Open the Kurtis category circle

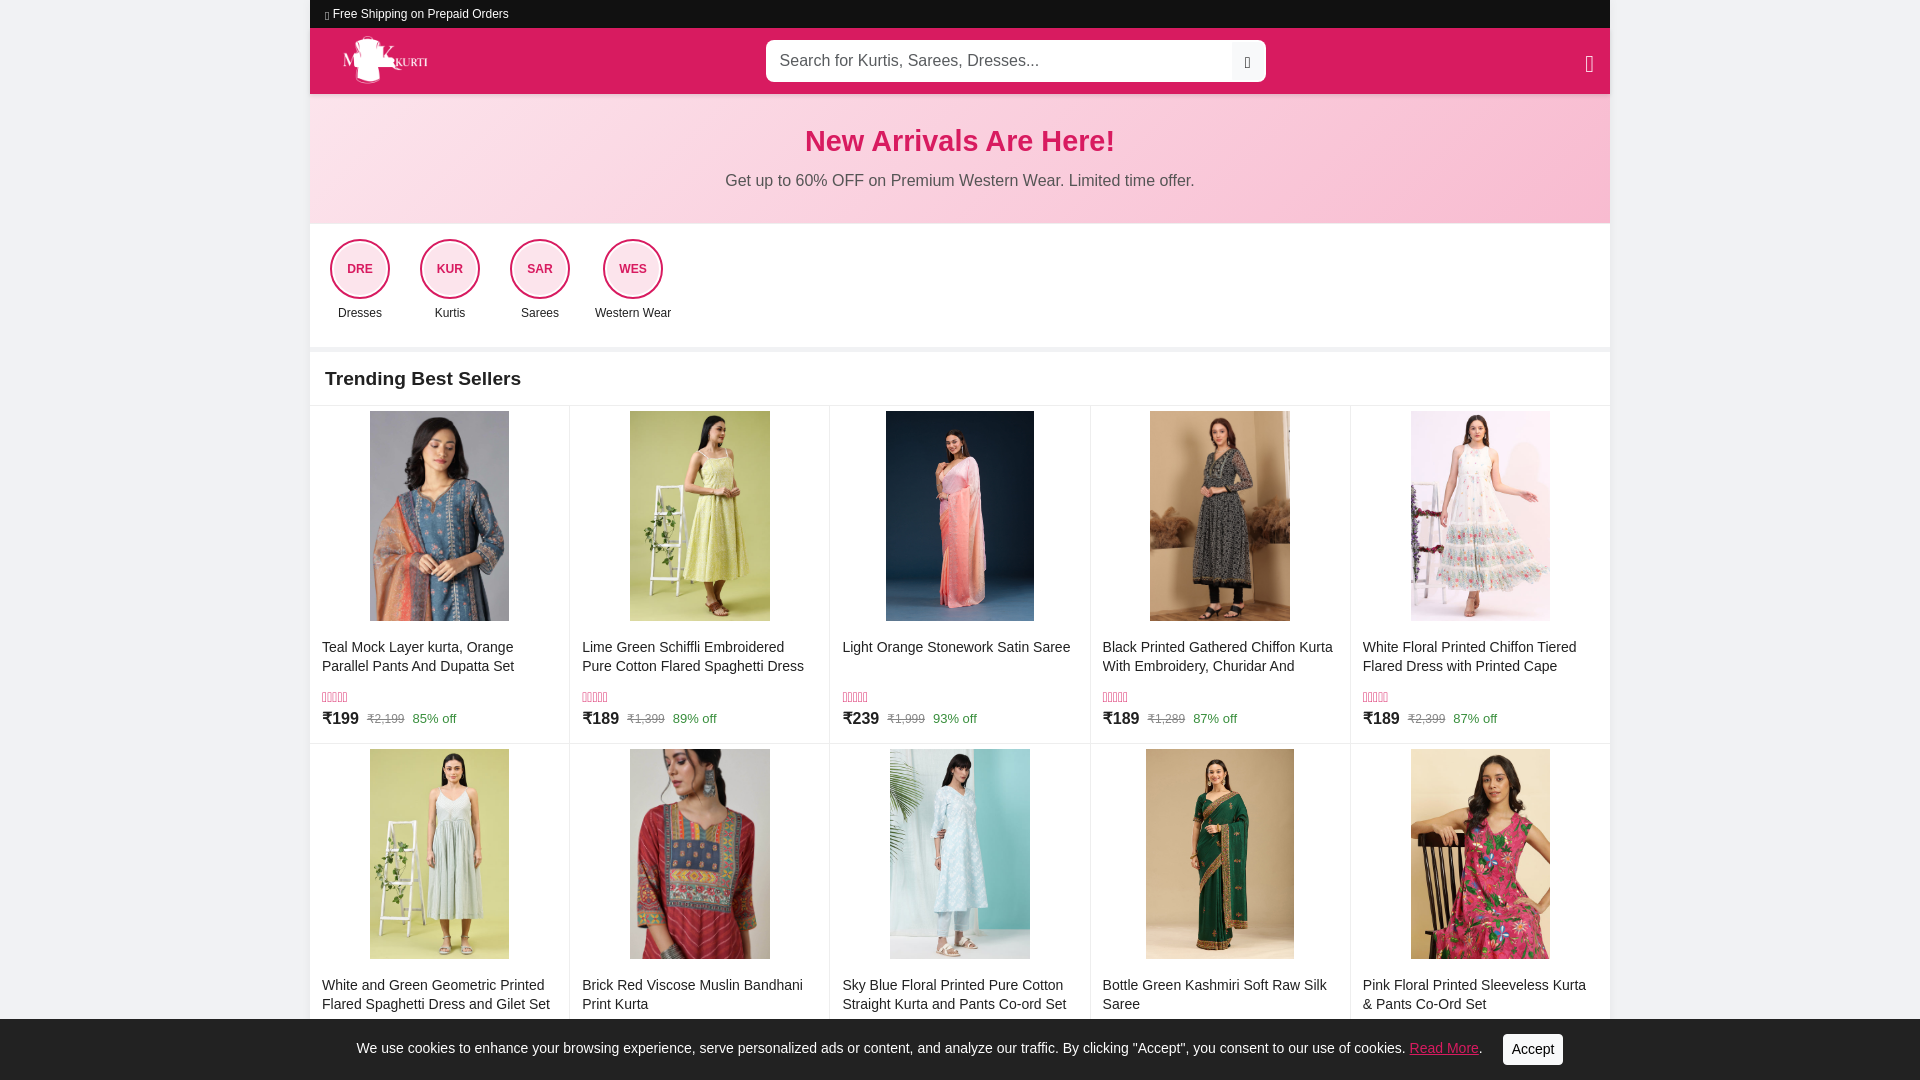click(450, 269)
